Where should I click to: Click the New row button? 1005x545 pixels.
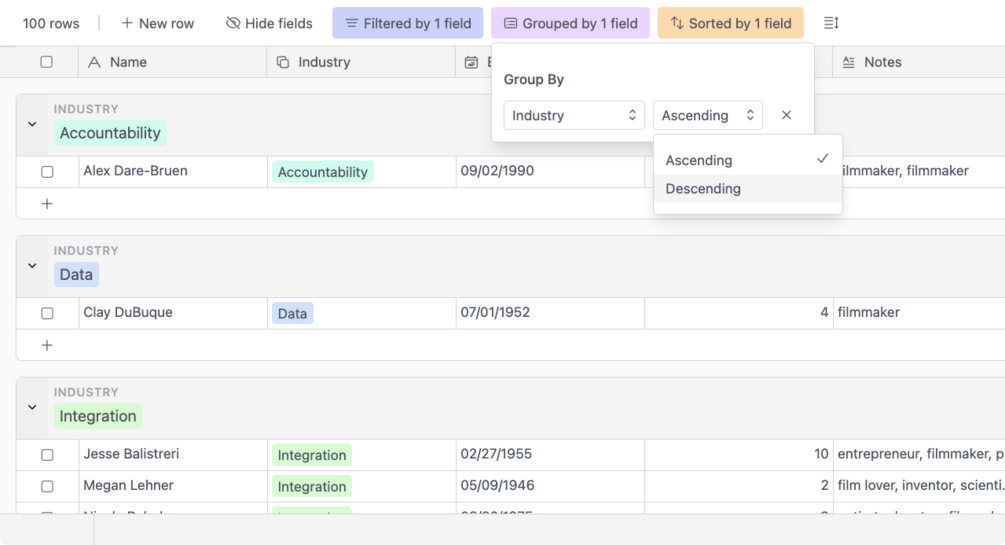tap(157, 23)
